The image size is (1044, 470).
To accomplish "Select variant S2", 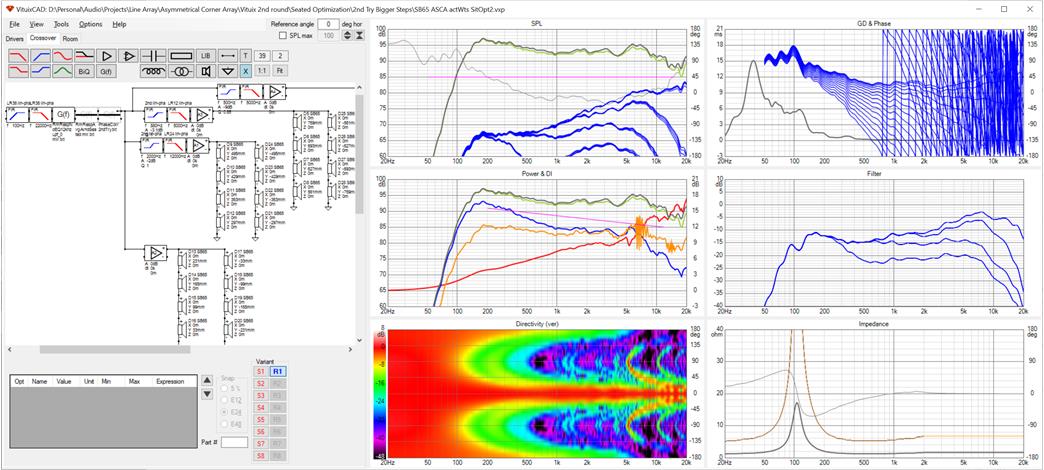I will pos(260,383).
